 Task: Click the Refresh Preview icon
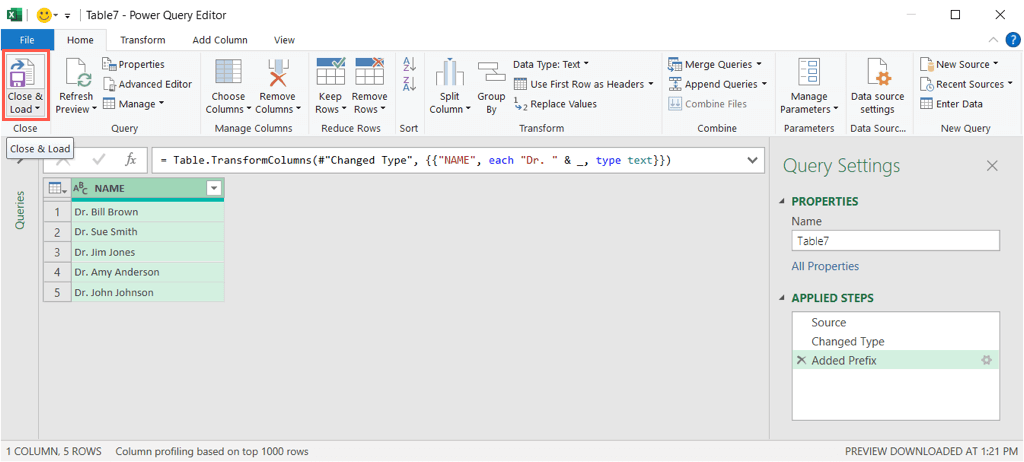[x=76, y=73]
